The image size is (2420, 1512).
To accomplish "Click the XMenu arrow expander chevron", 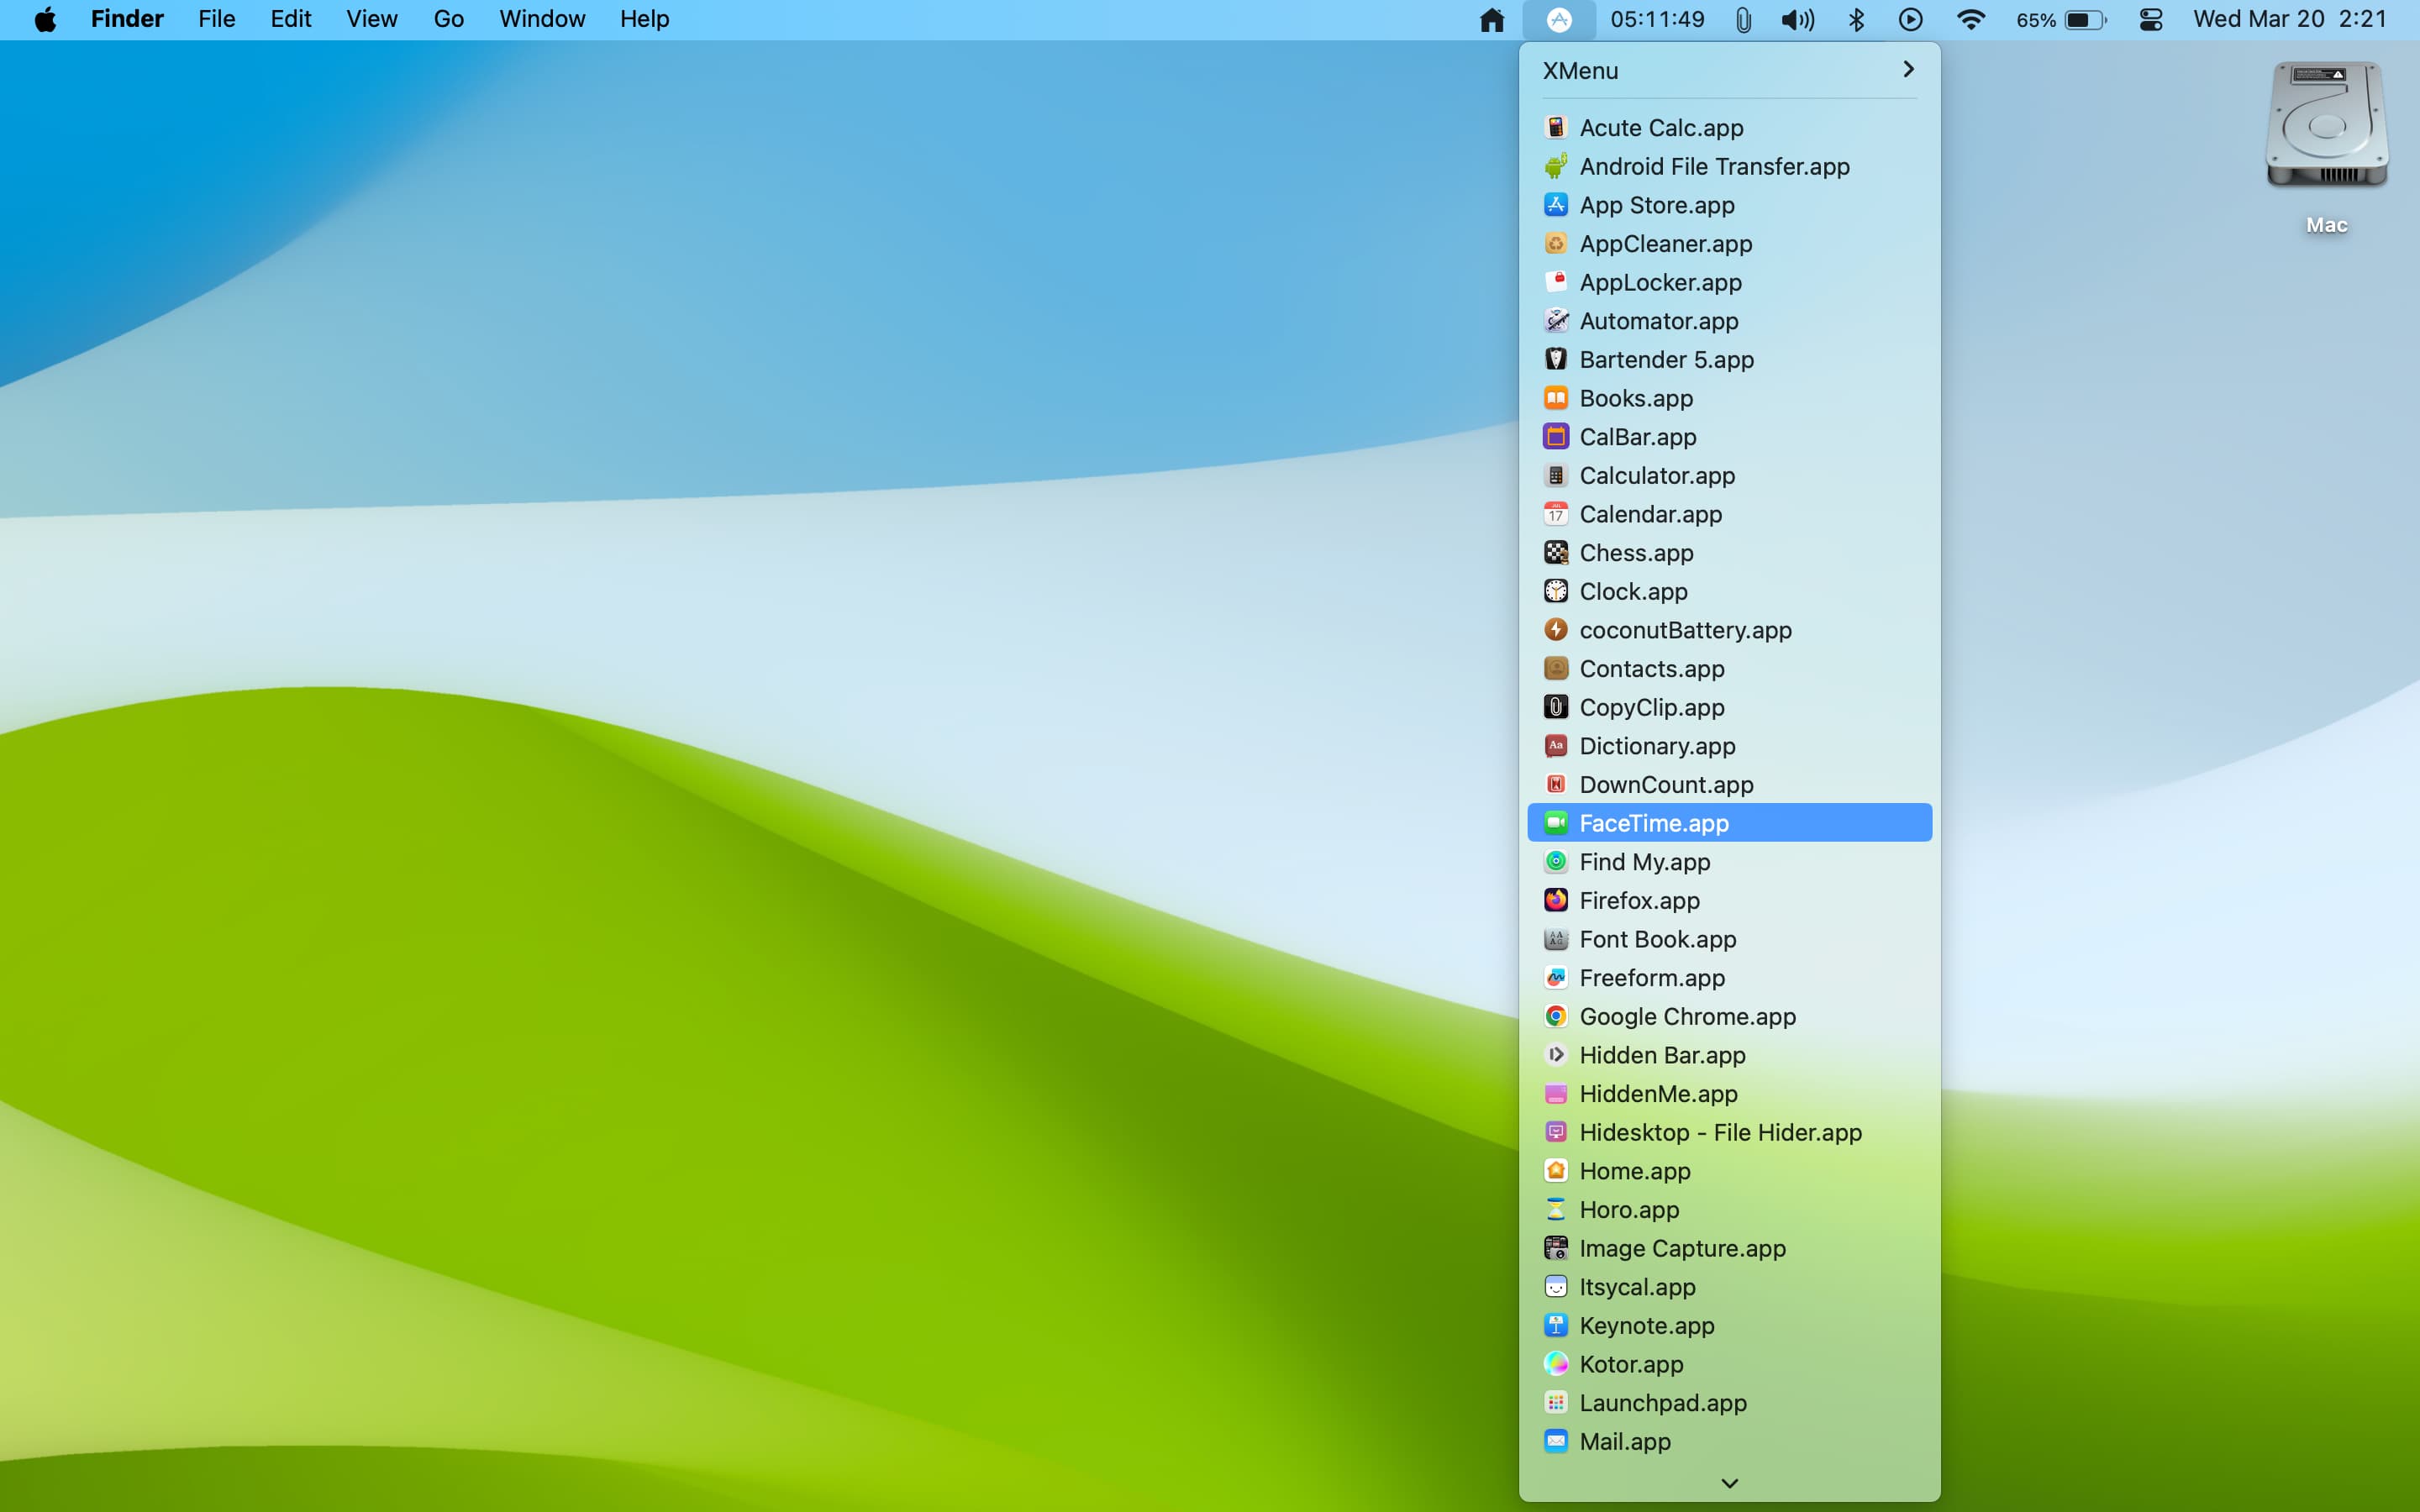I will coord(1907,70).
